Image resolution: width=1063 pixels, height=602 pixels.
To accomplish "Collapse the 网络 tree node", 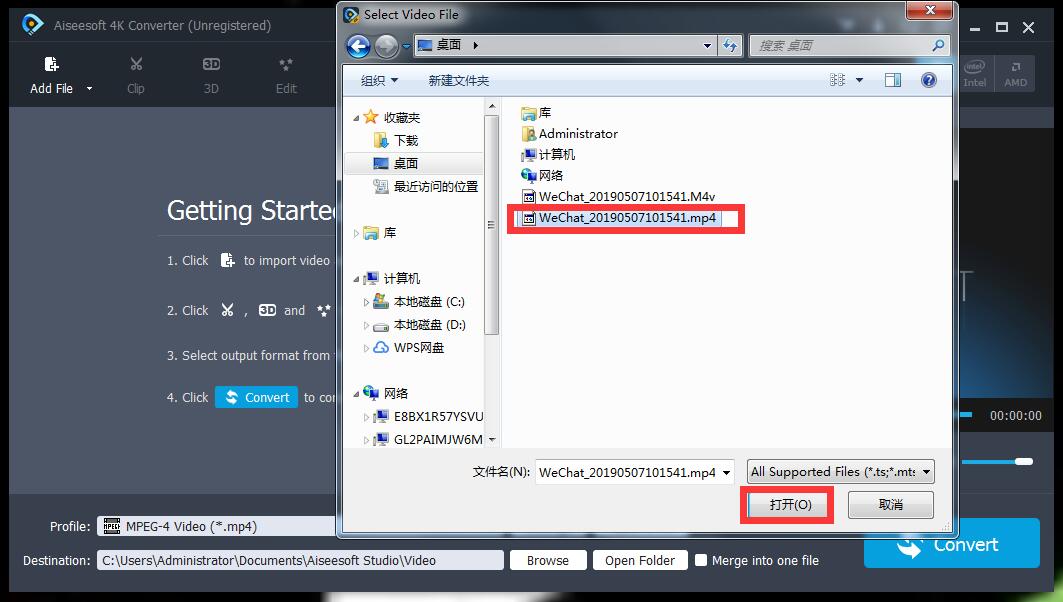I will tap(357, 394).
